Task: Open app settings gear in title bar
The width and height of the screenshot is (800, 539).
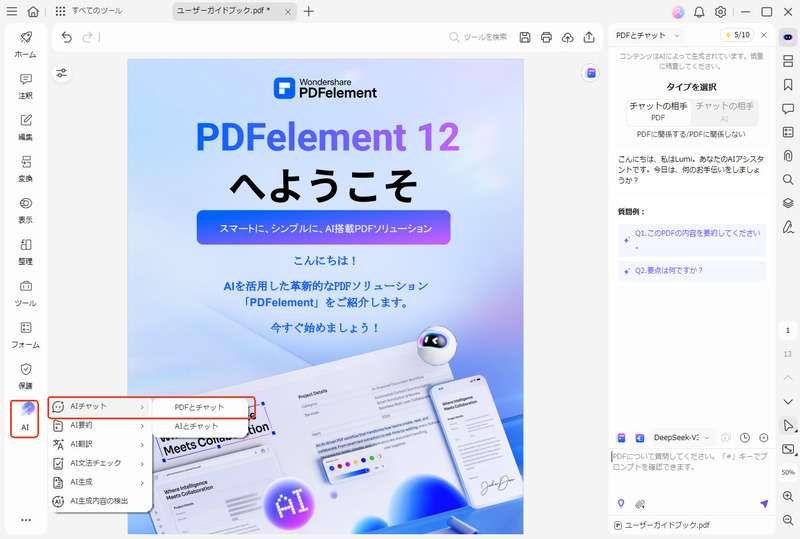Action: (x=720, y=12)
